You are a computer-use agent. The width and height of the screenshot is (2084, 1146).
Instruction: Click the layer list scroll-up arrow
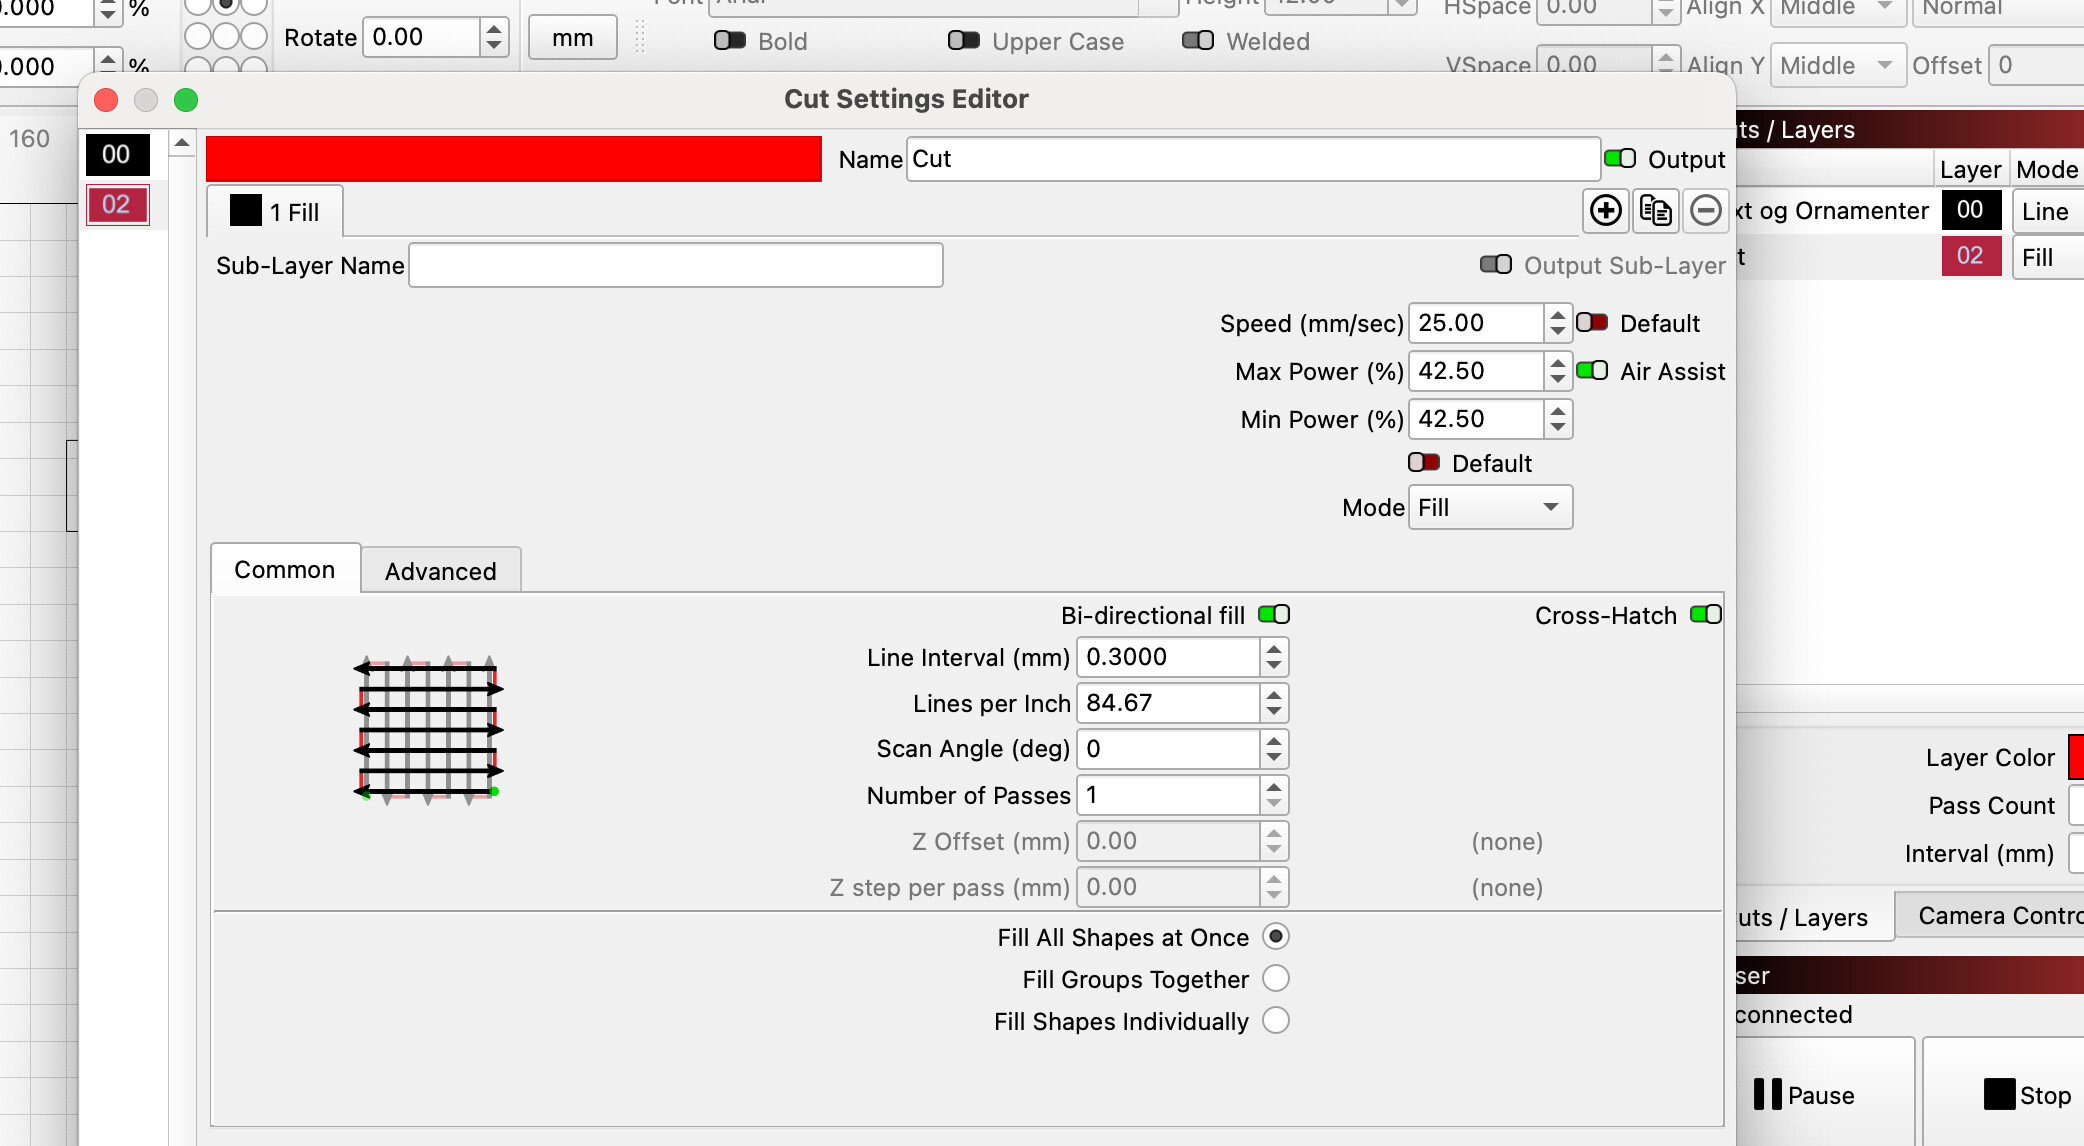182,144
